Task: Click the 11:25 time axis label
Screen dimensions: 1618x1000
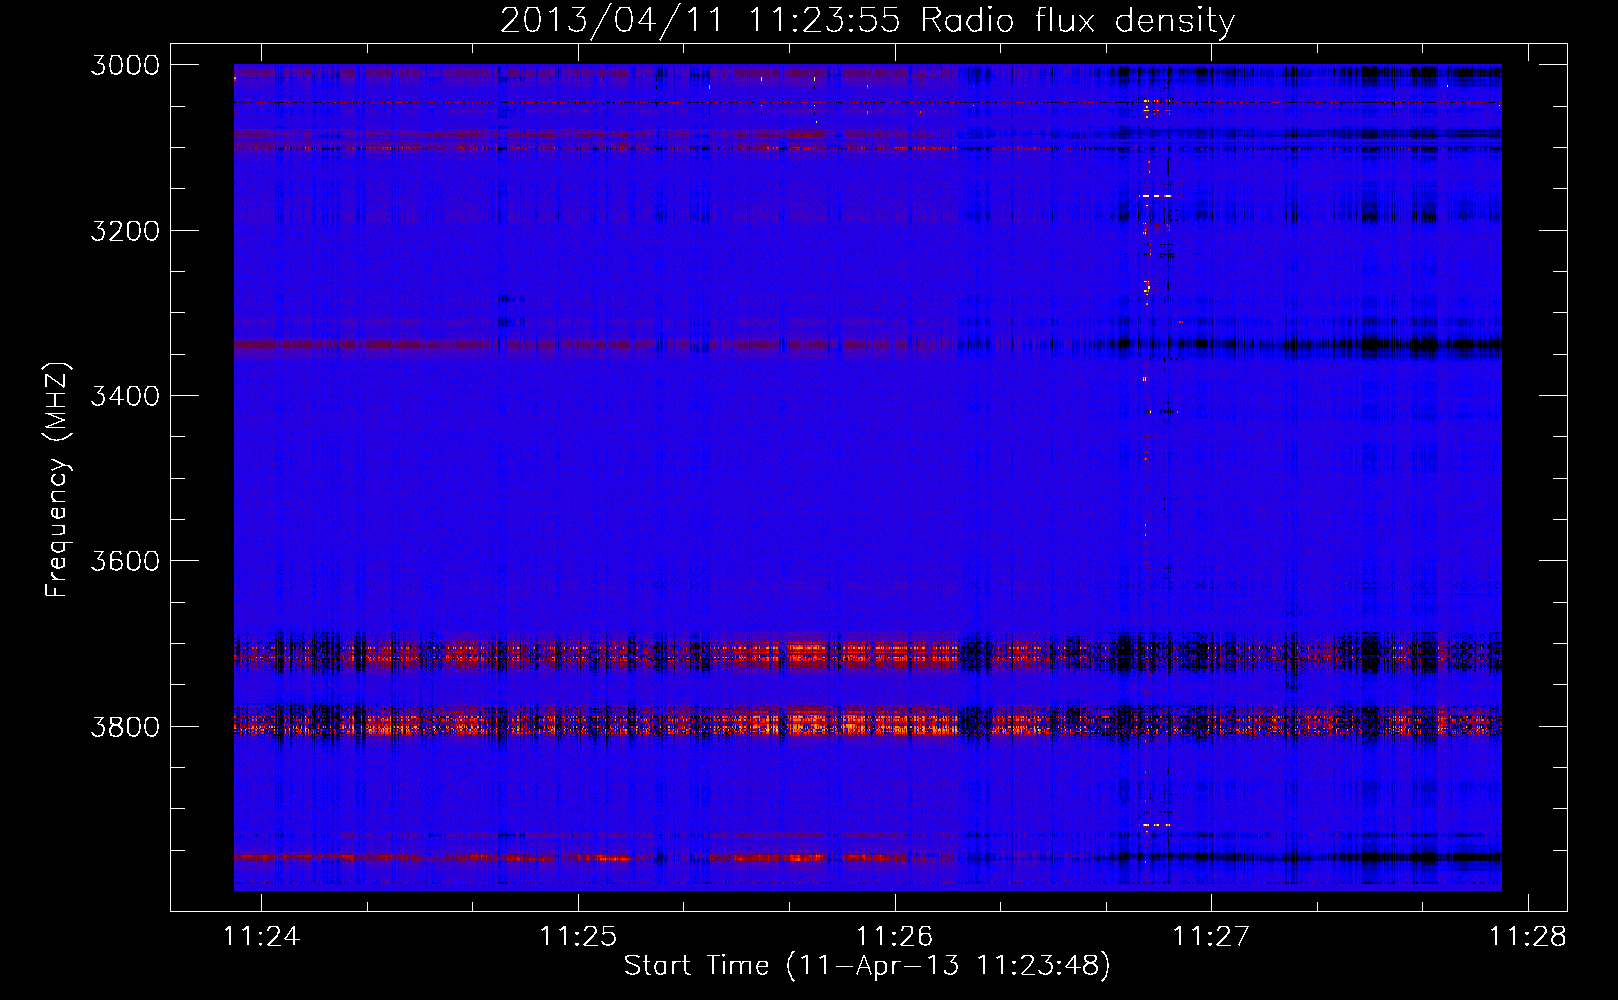Action: pos(577,936)
